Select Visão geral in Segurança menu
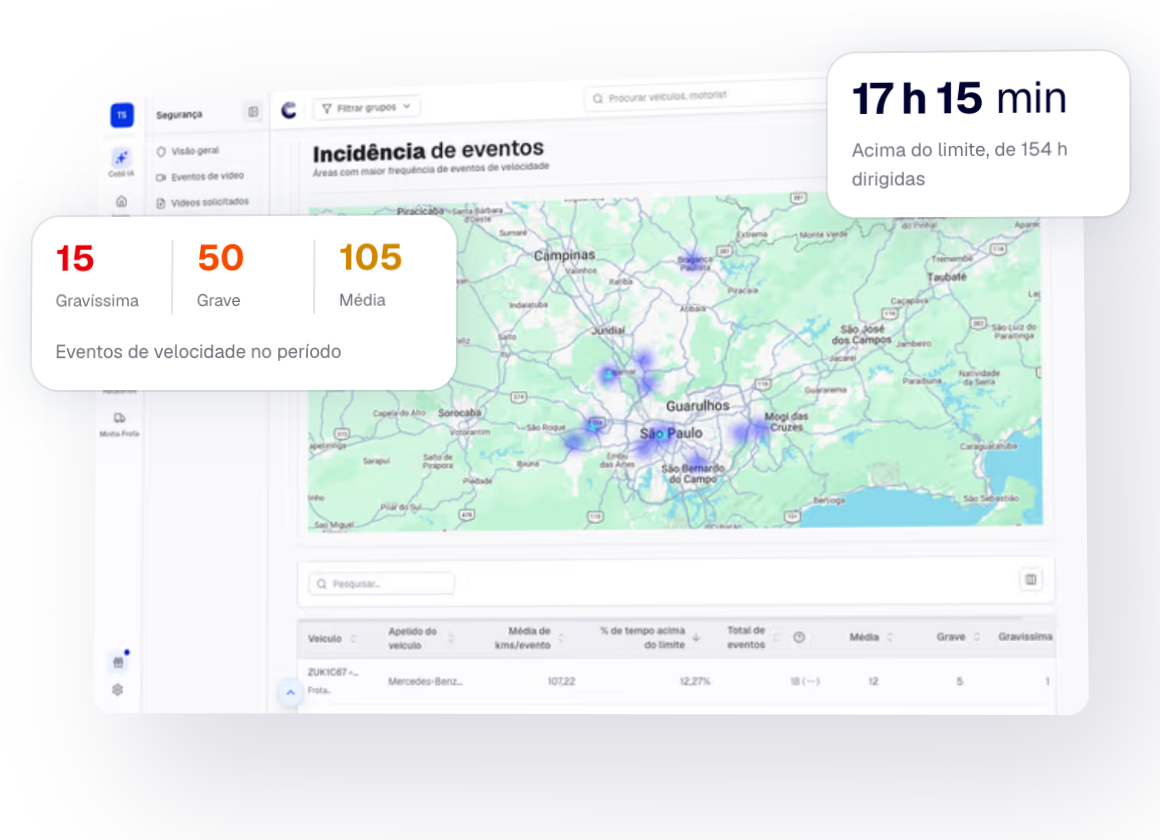Viewport: 1160px width, 840px height. [195, 151]
